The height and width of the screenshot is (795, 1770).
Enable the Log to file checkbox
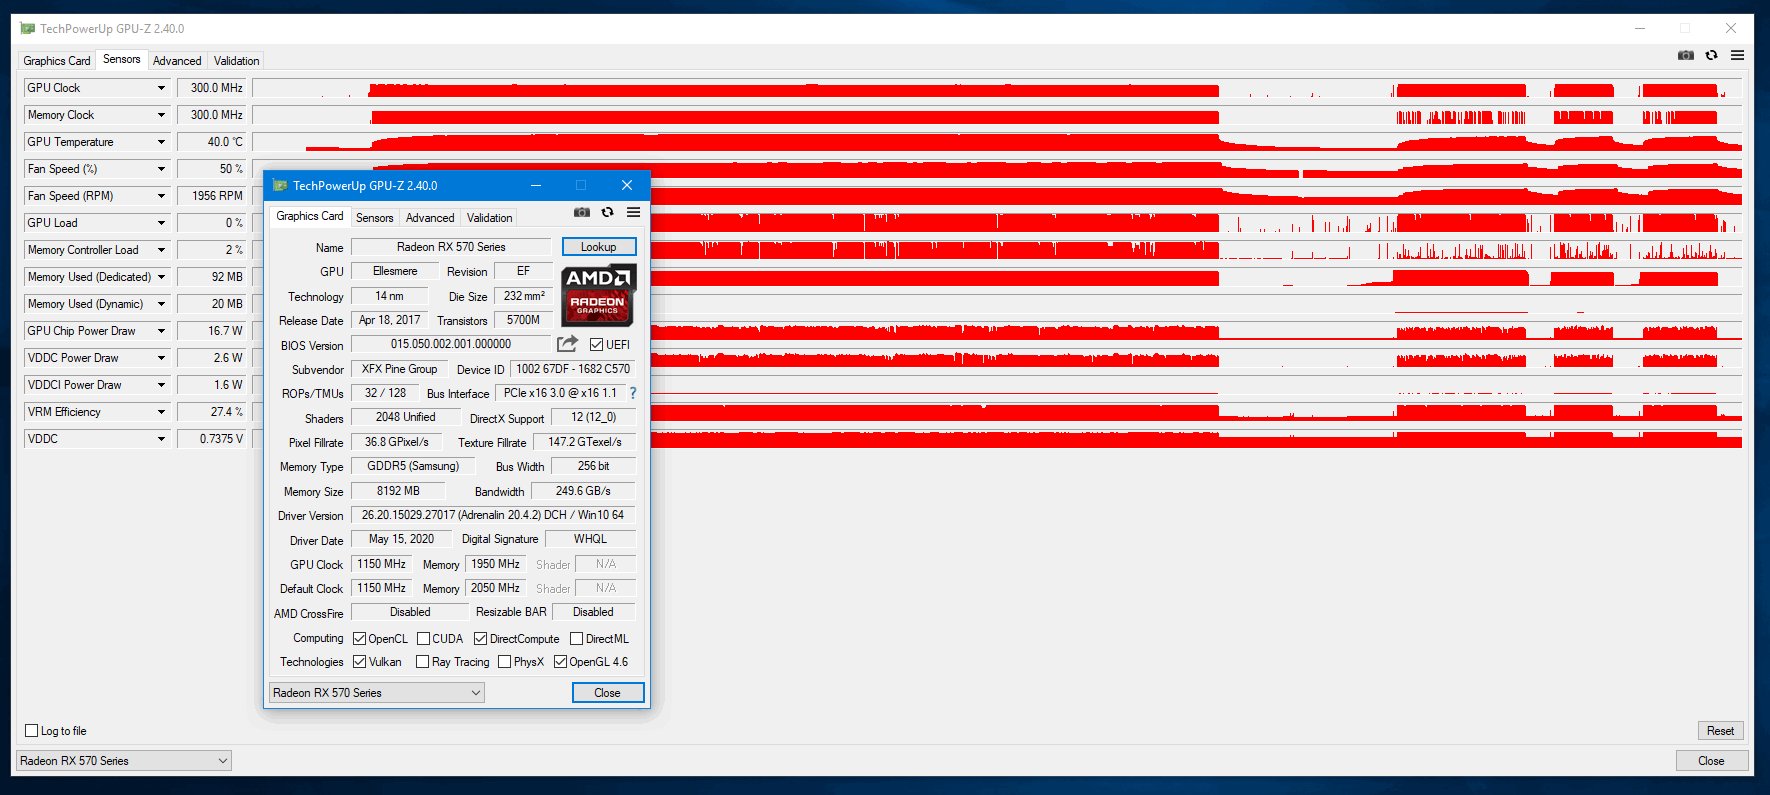click(x=31, y=730)
